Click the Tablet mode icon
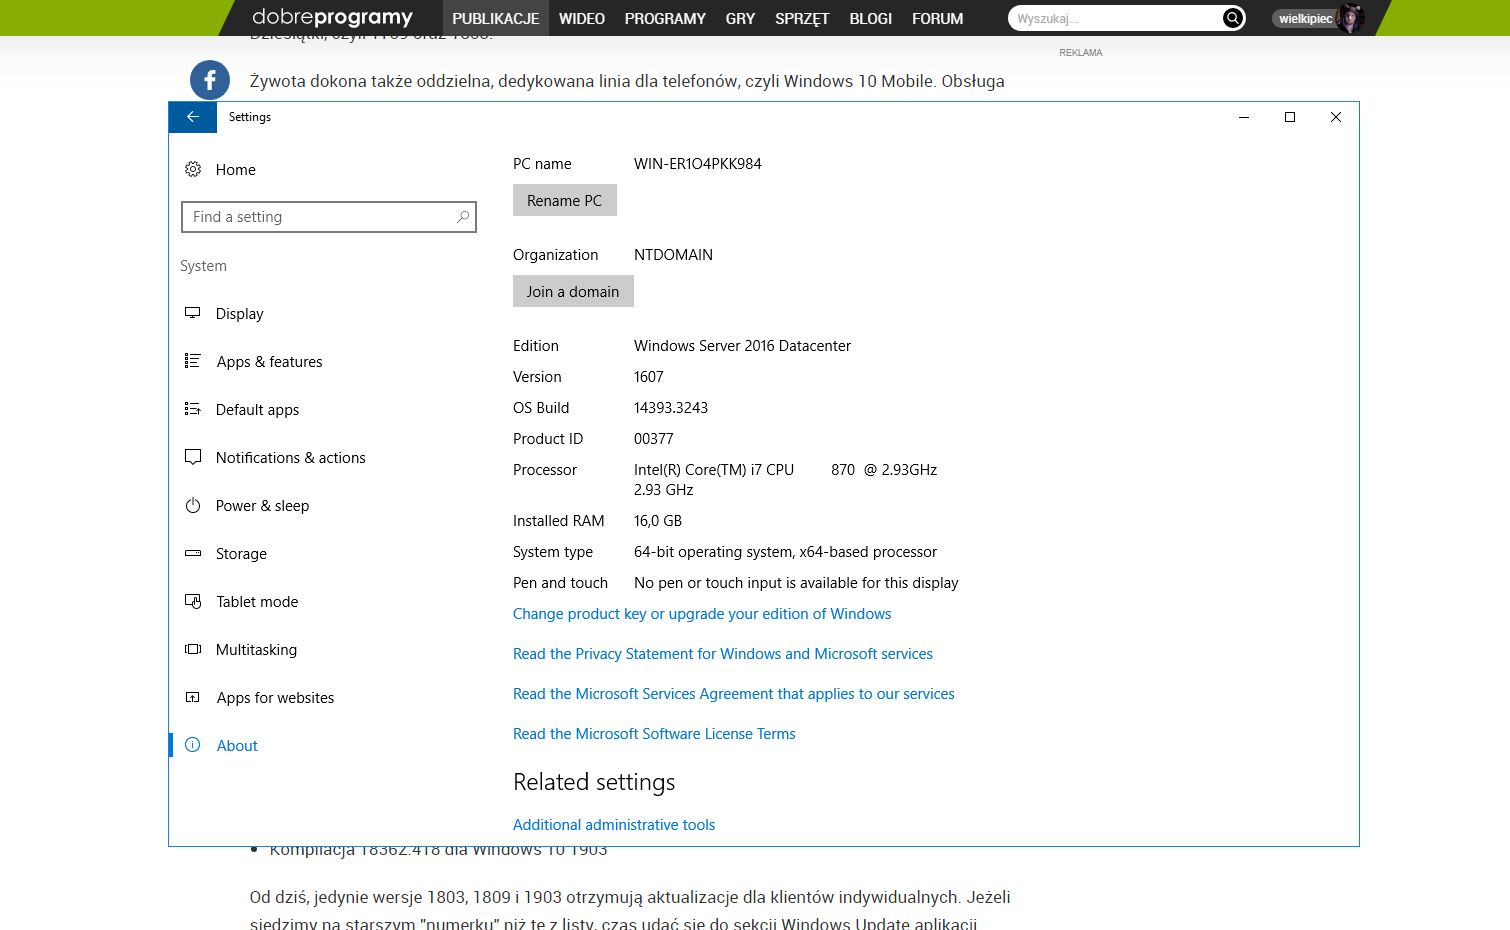 [x=193, y=602]
